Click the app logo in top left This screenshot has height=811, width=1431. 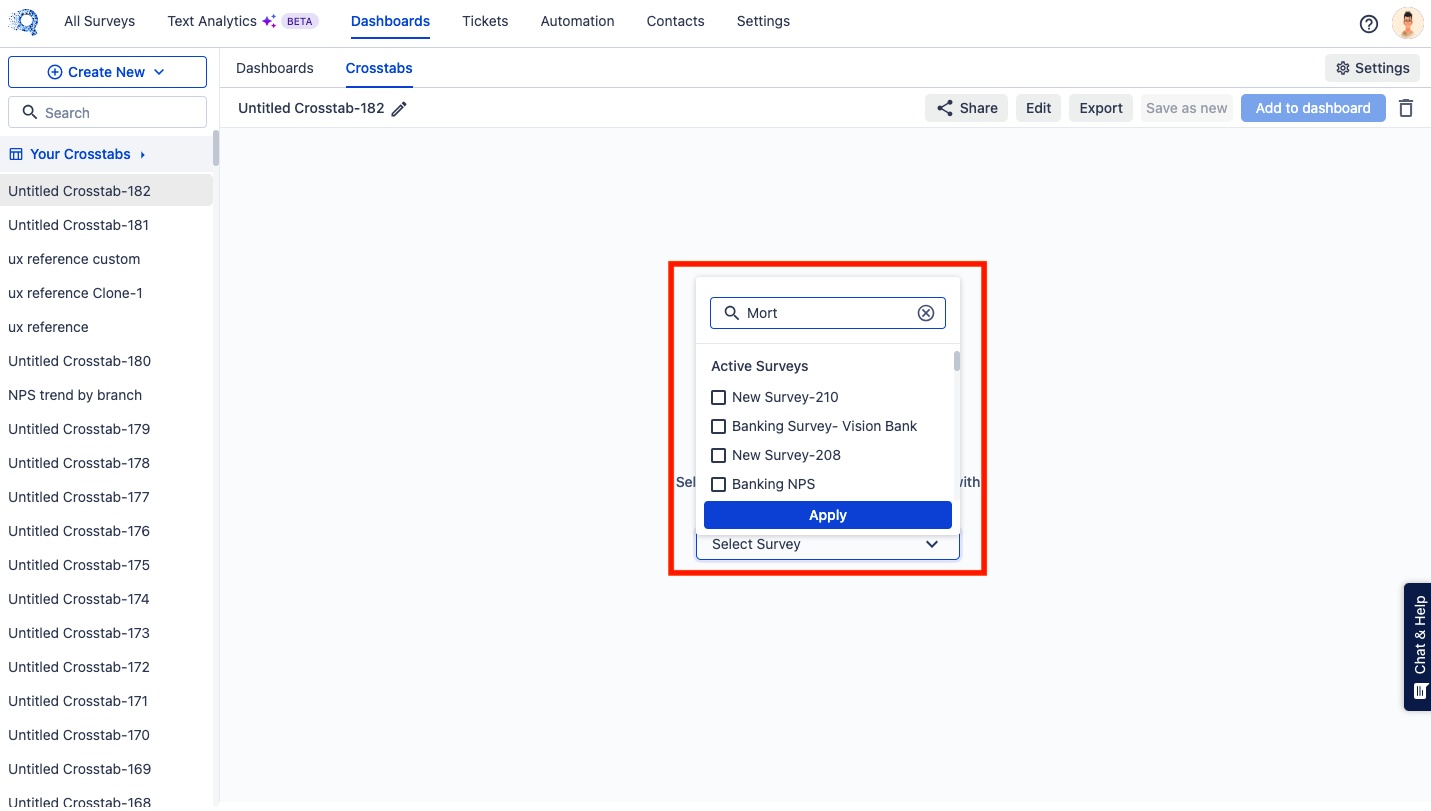(x=23, y=22)
